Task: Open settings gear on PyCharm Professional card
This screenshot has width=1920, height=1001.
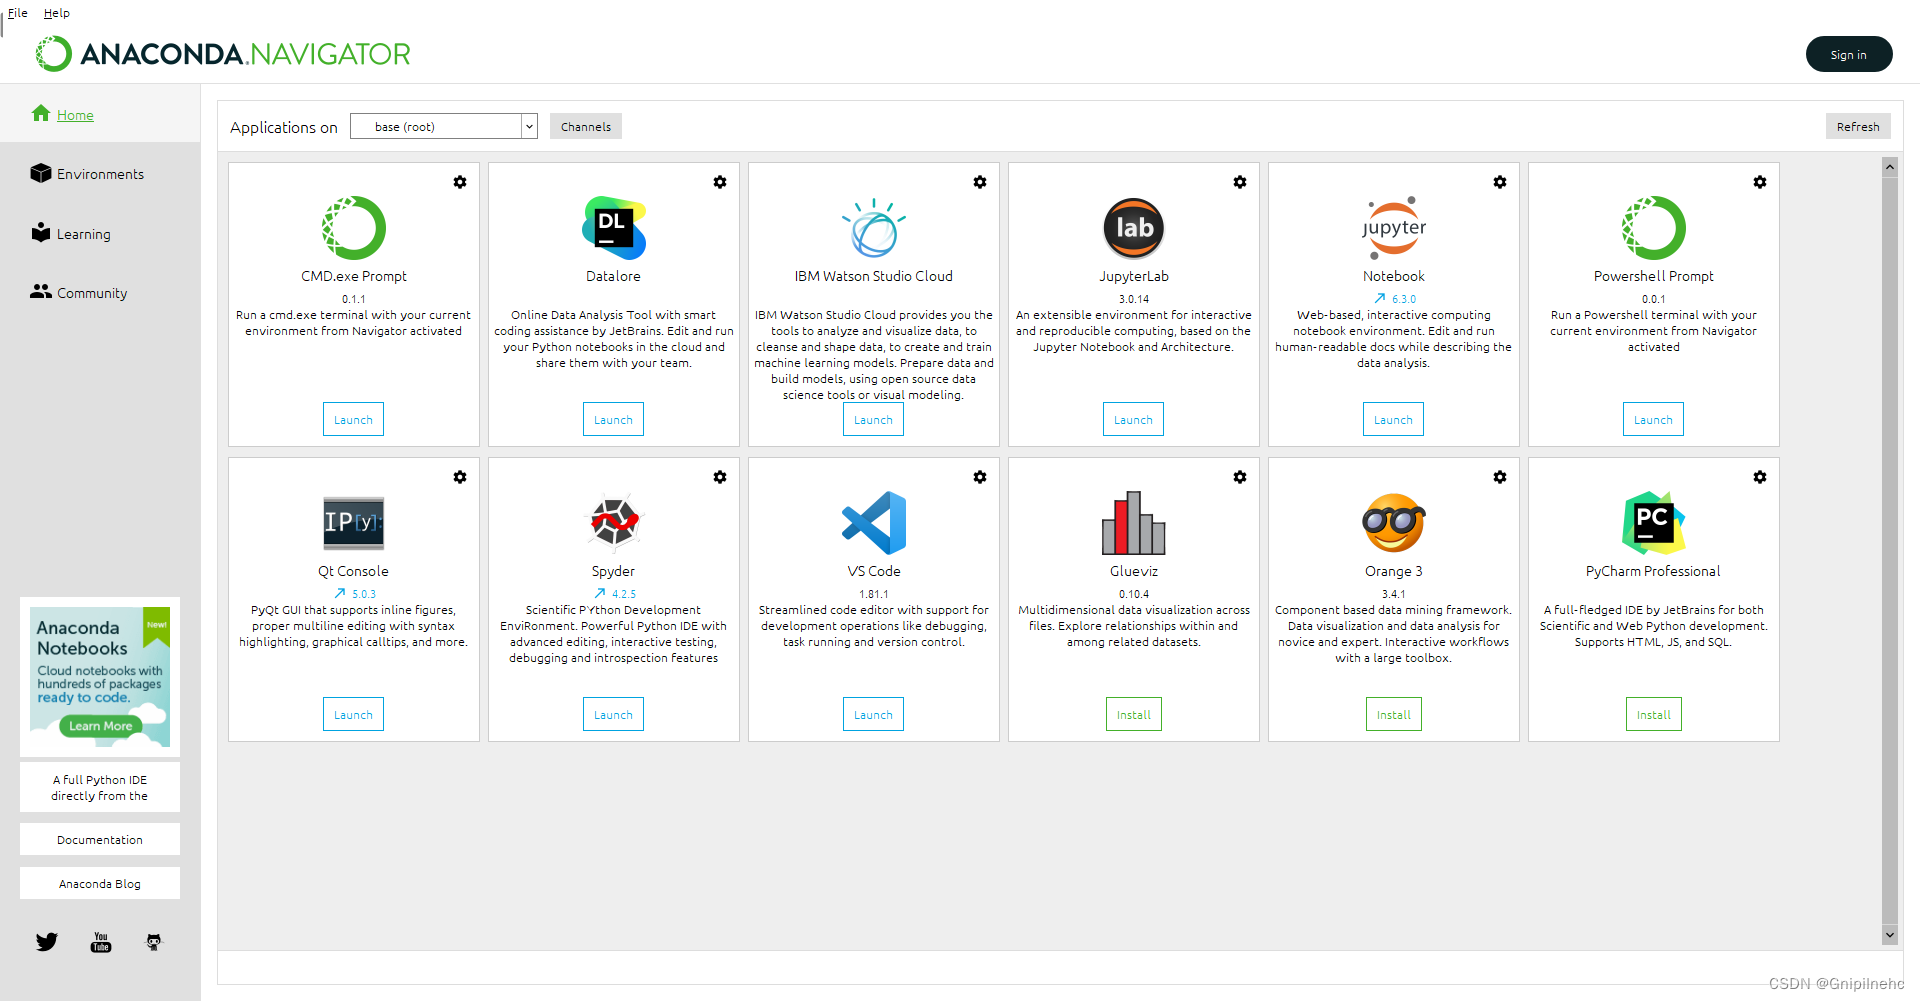Action: 1760,477
